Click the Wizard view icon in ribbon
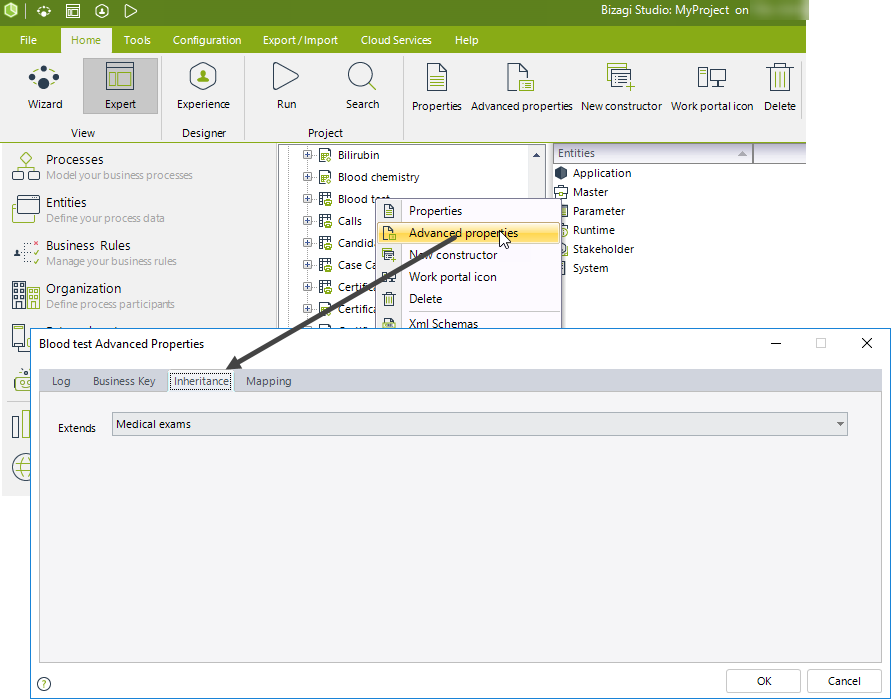This screenshot has height=699, width=891. (45, 87)
